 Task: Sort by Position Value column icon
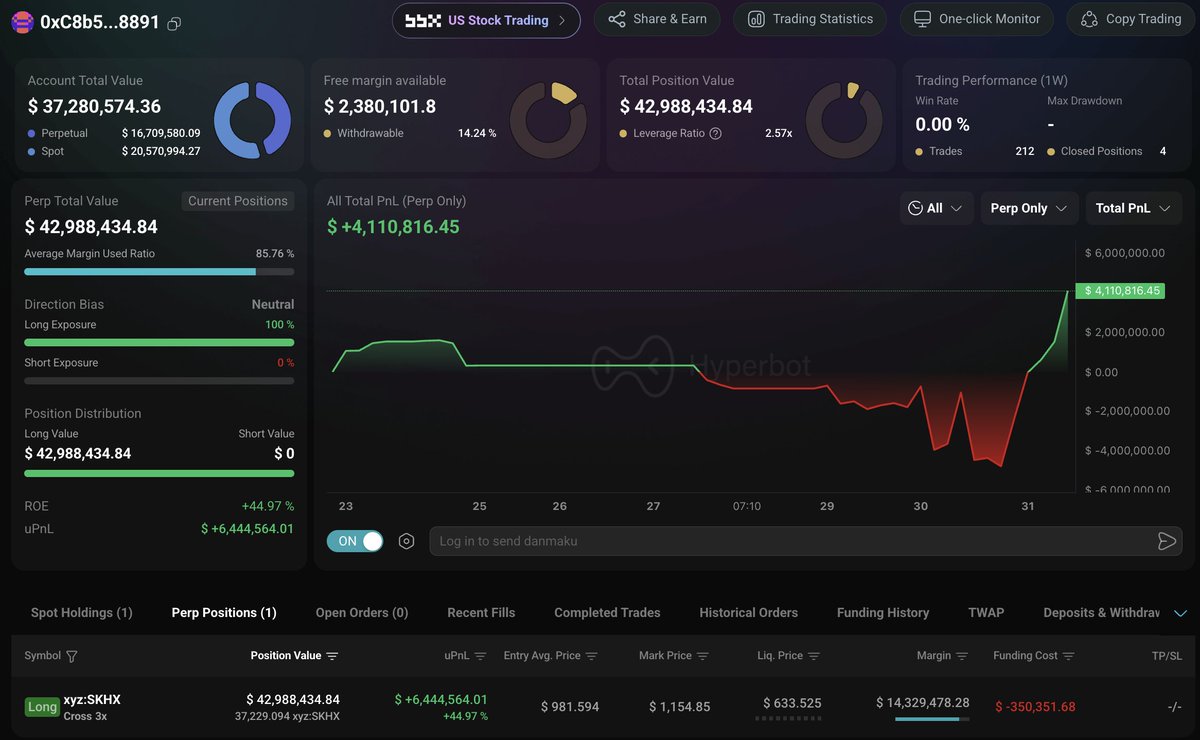click(x=332, y=656)
